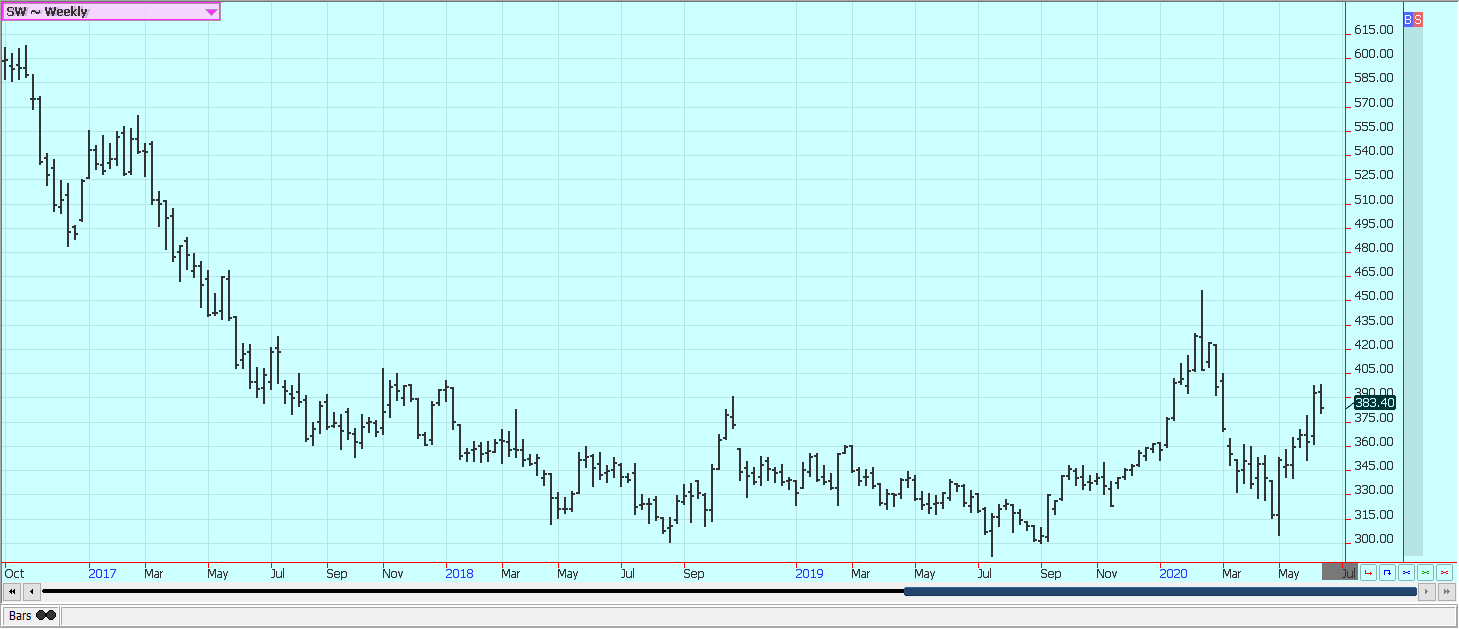Jump to chart start with double-left arrow

(11, 592)
